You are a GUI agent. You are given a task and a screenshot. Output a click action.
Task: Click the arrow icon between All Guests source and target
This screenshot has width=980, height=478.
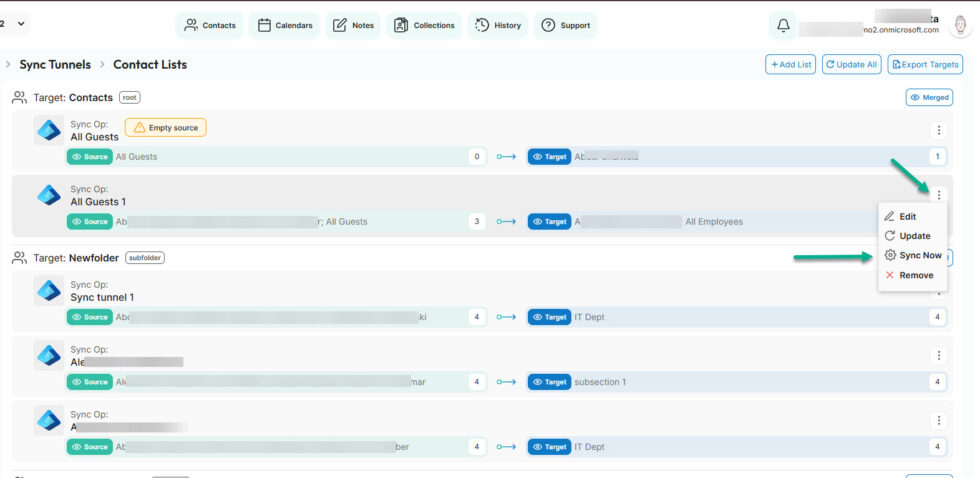click(506, 157)
